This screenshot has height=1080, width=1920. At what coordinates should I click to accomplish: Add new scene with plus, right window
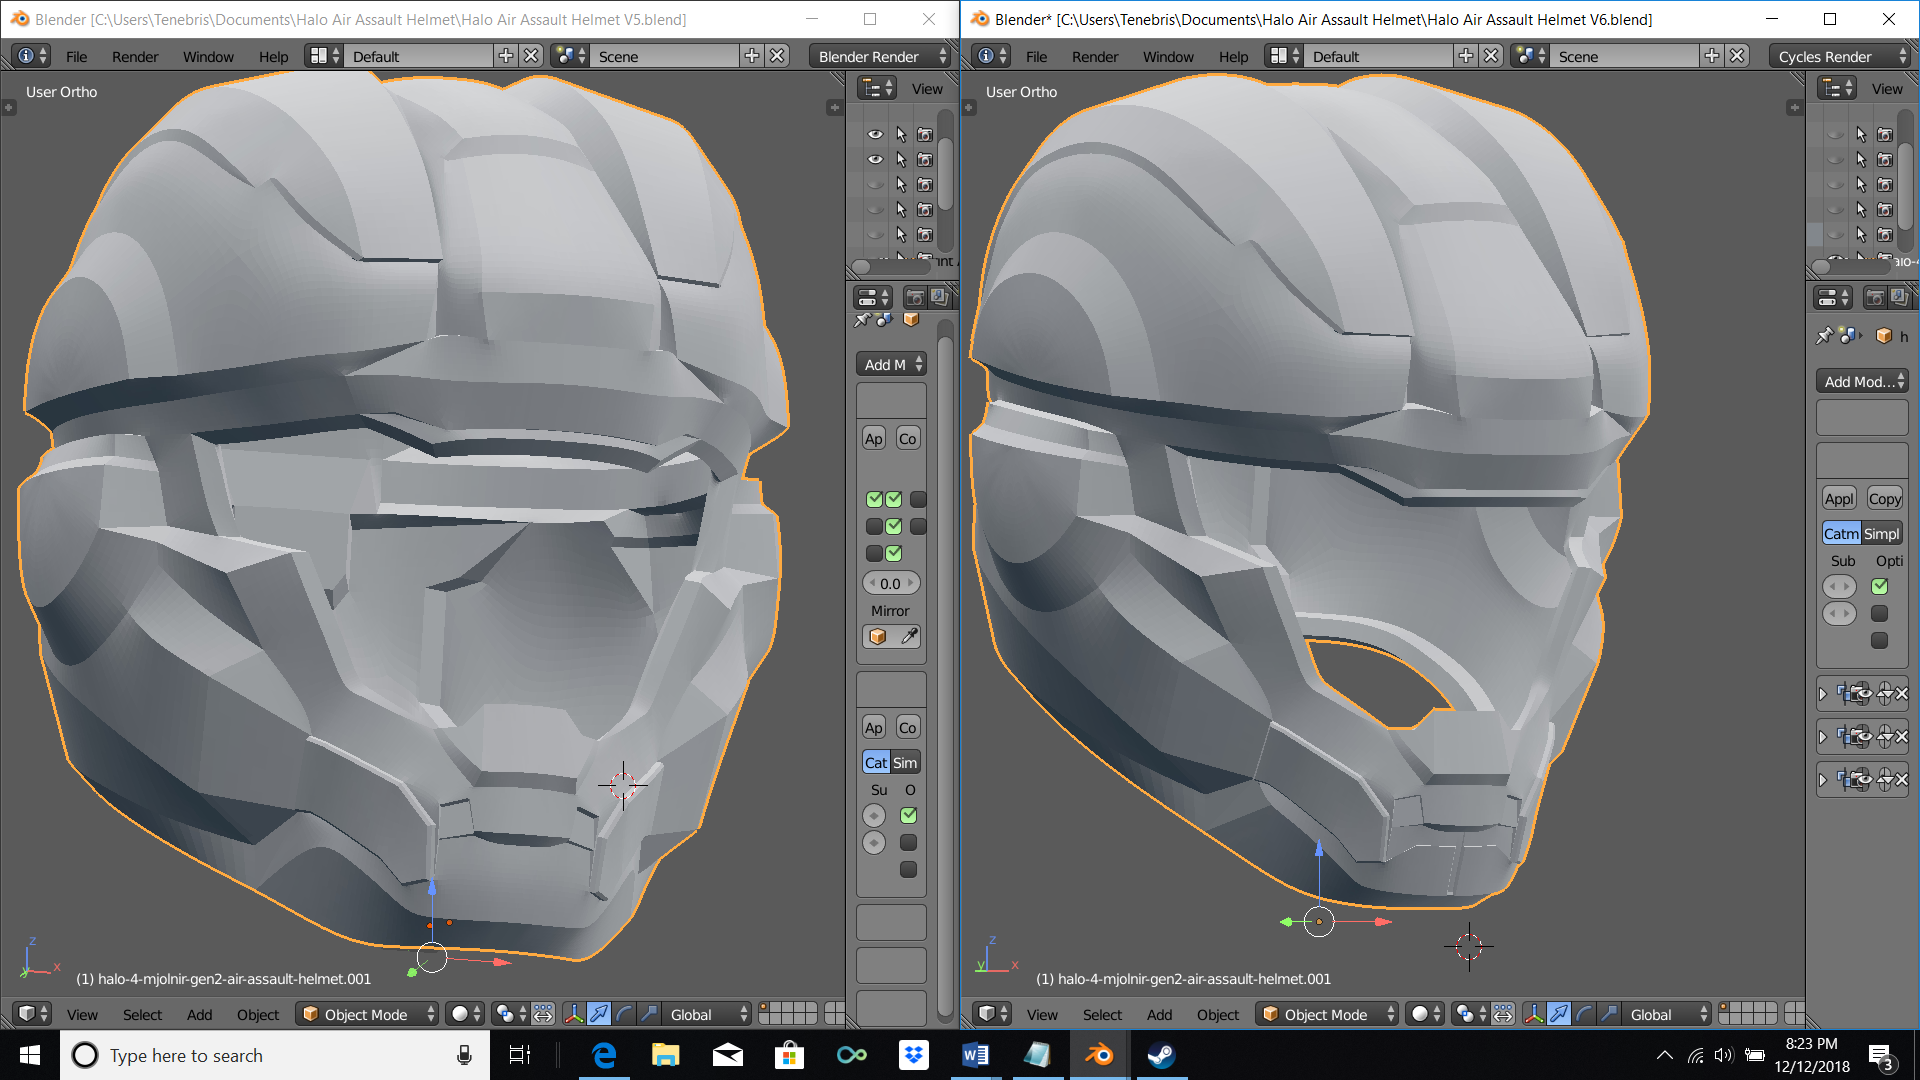pyautogui.click(x=1712, y=56)
